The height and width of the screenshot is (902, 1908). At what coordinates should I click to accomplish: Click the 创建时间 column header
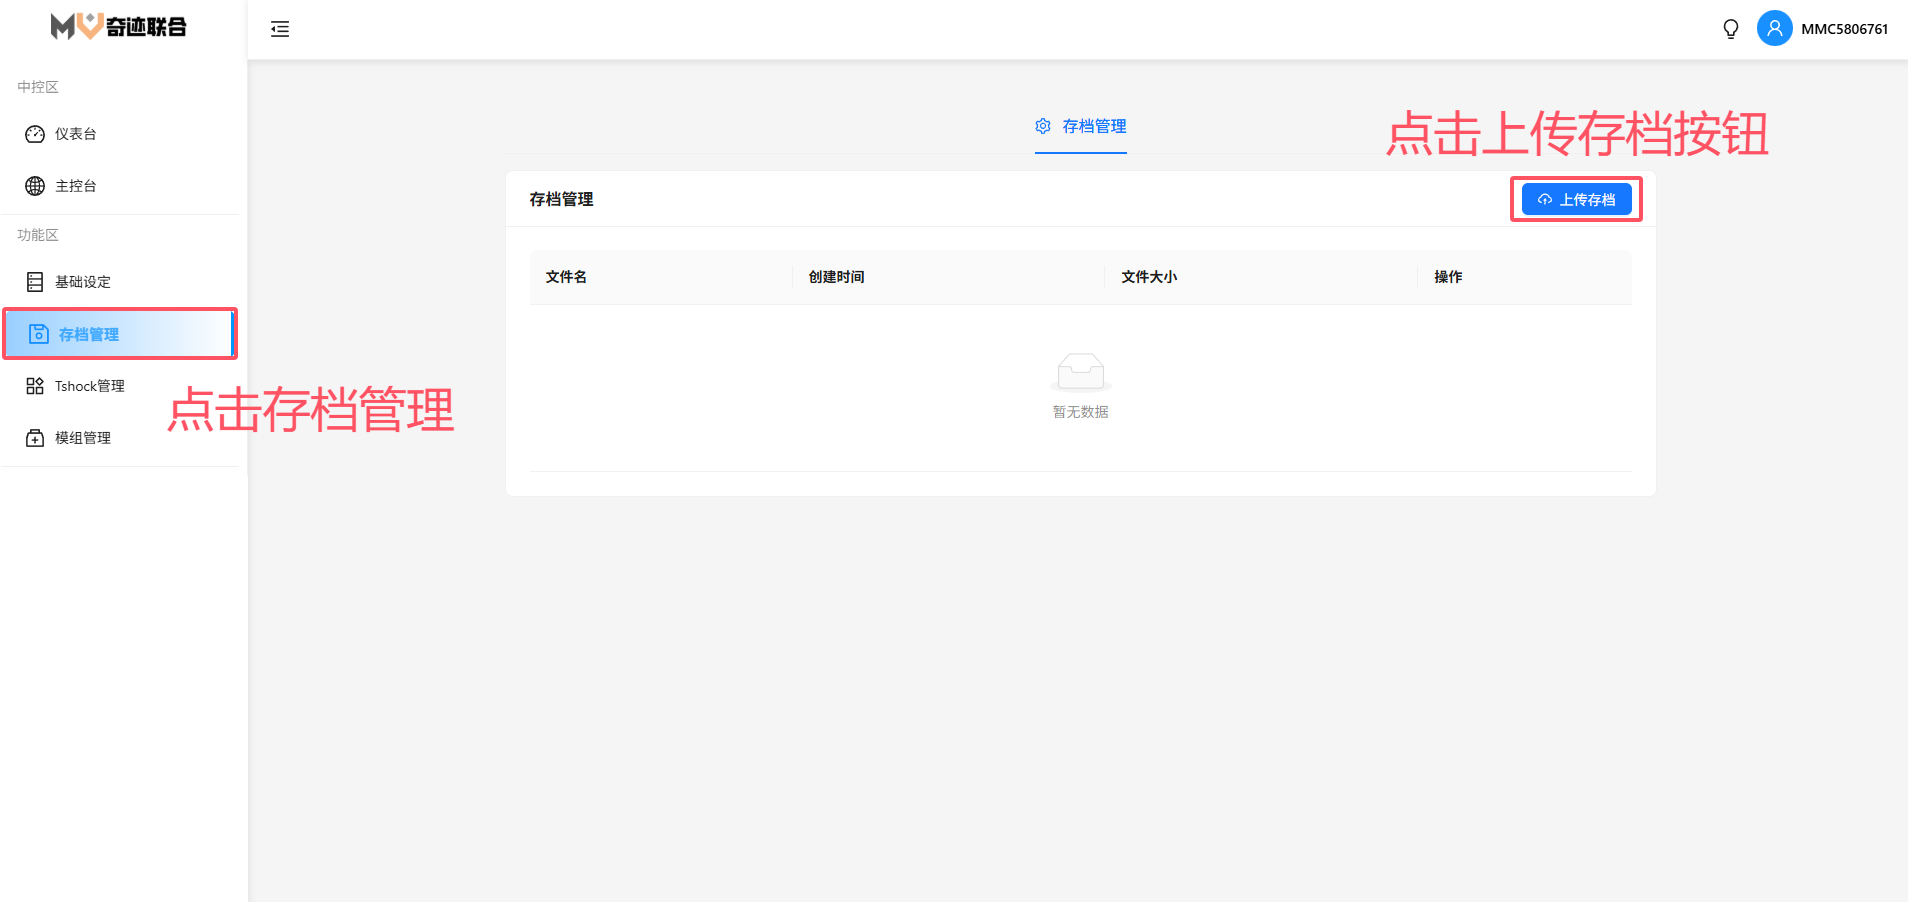click(836, 277)
